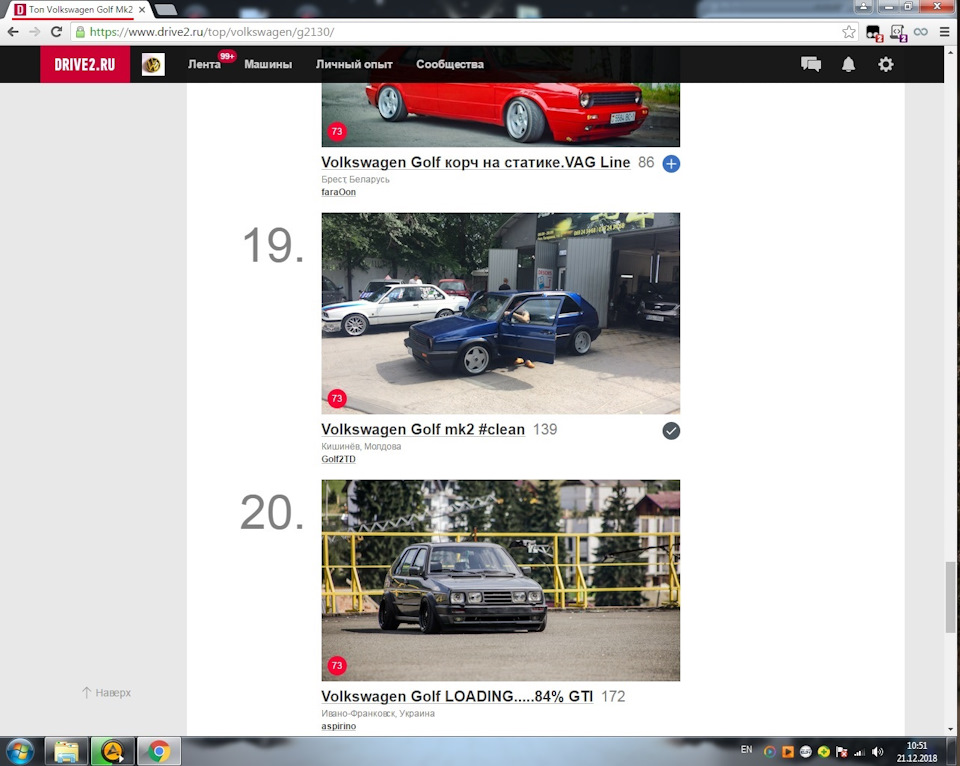
Task: Open the user avatar profile icon
Action: tap(153, 64)
